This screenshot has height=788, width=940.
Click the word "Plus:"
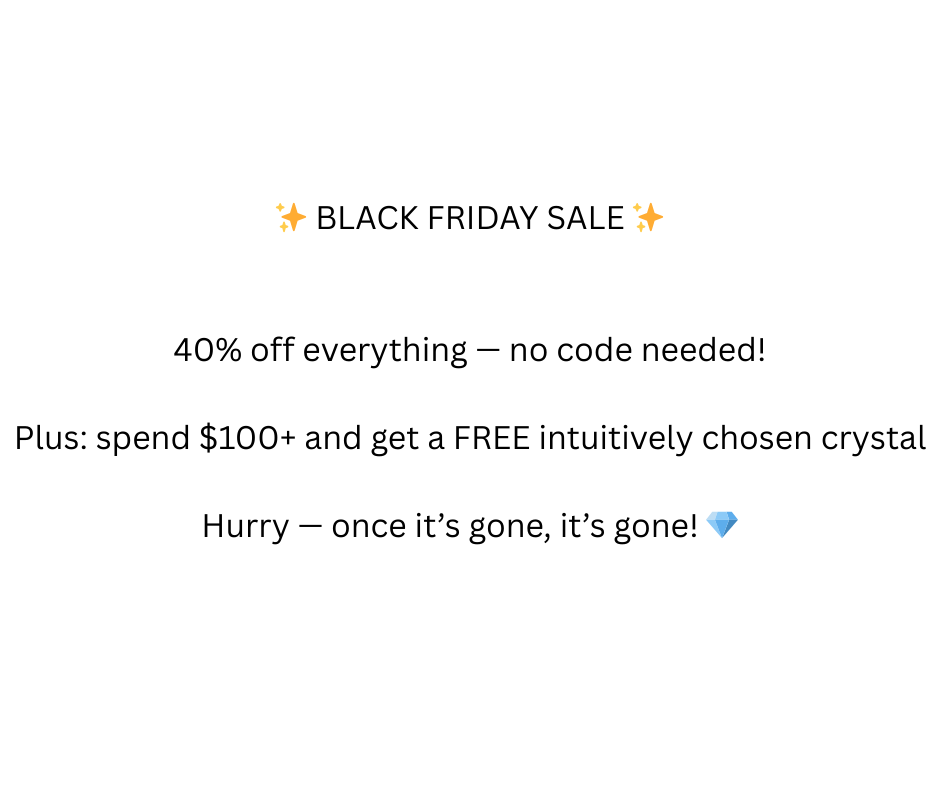(51, 438)
